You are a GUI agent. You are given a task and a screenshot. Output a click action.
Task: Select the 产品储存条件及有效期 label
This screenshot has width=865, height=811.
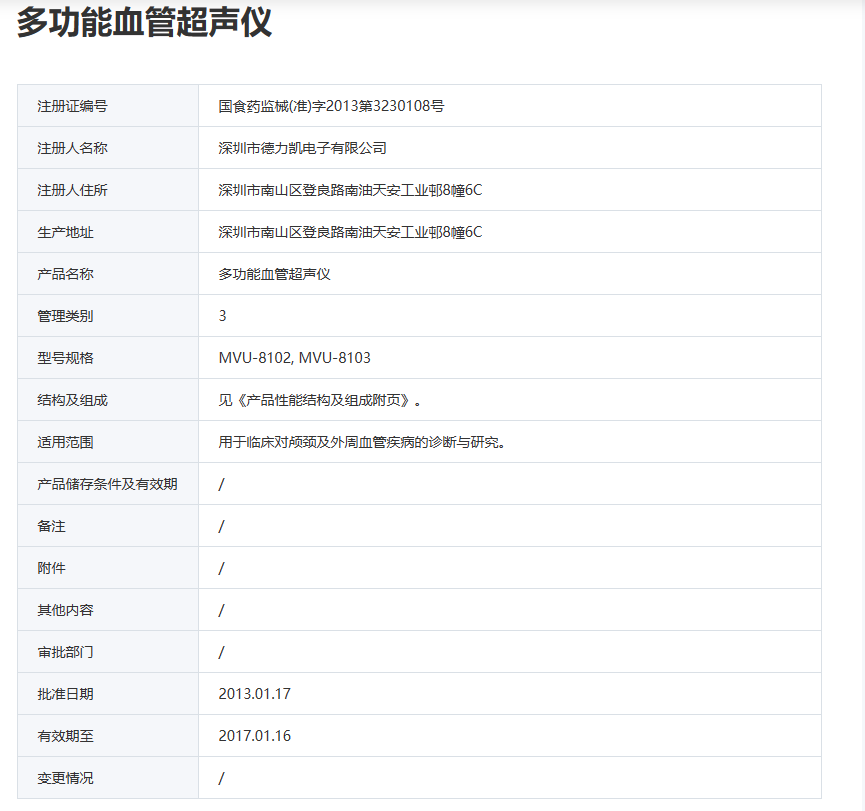107,484
